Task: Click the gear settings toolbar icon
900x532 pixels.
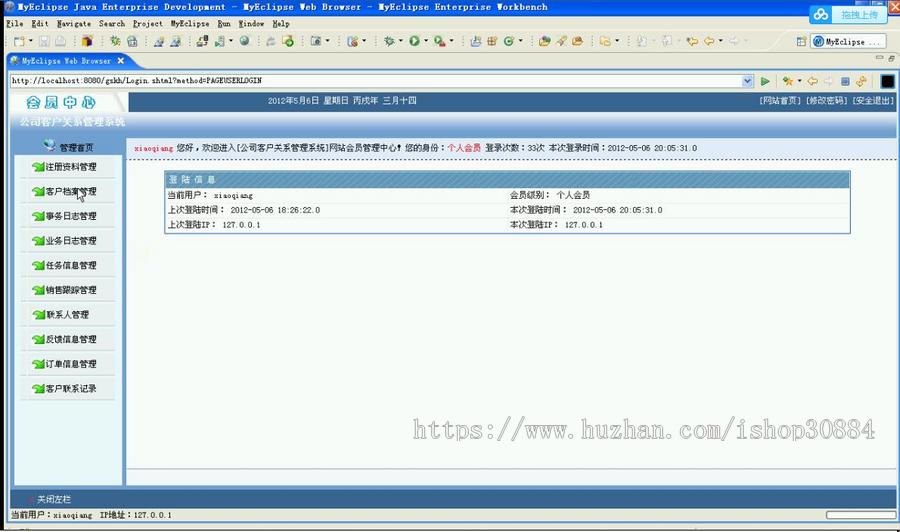Action: (115, 41)
